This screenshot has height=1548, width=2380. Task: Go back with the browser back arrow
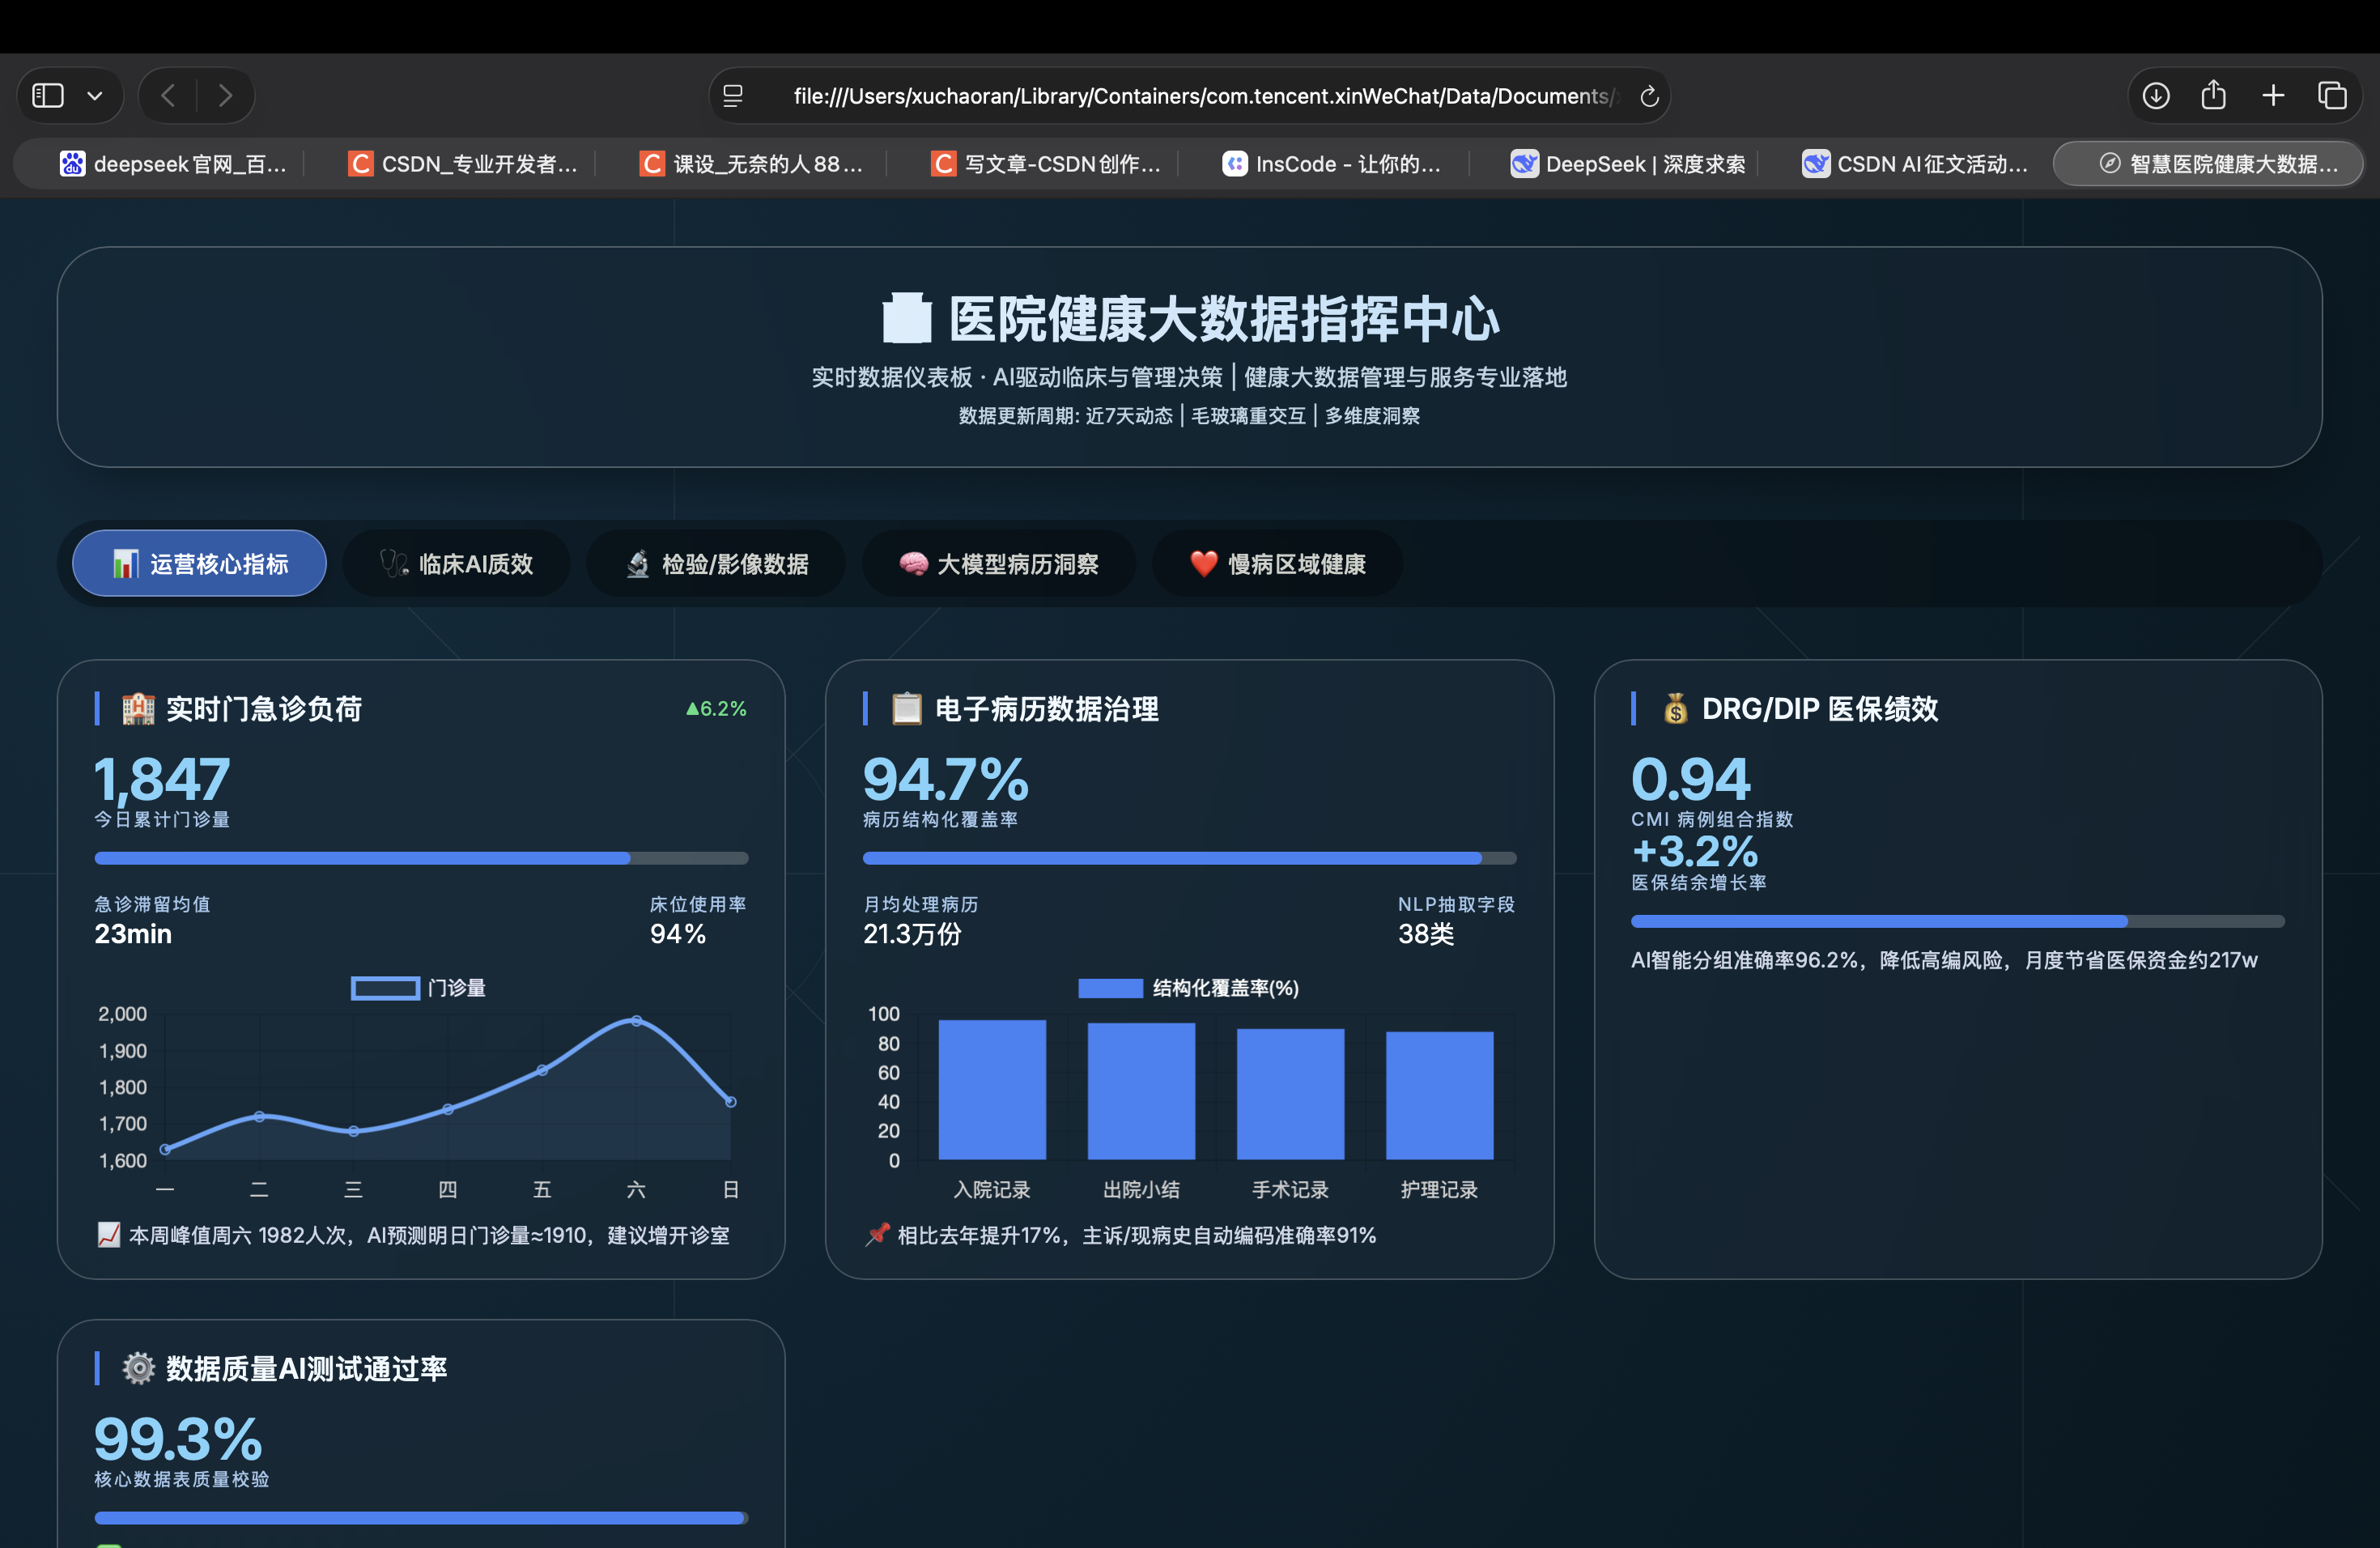click(168, 96)
